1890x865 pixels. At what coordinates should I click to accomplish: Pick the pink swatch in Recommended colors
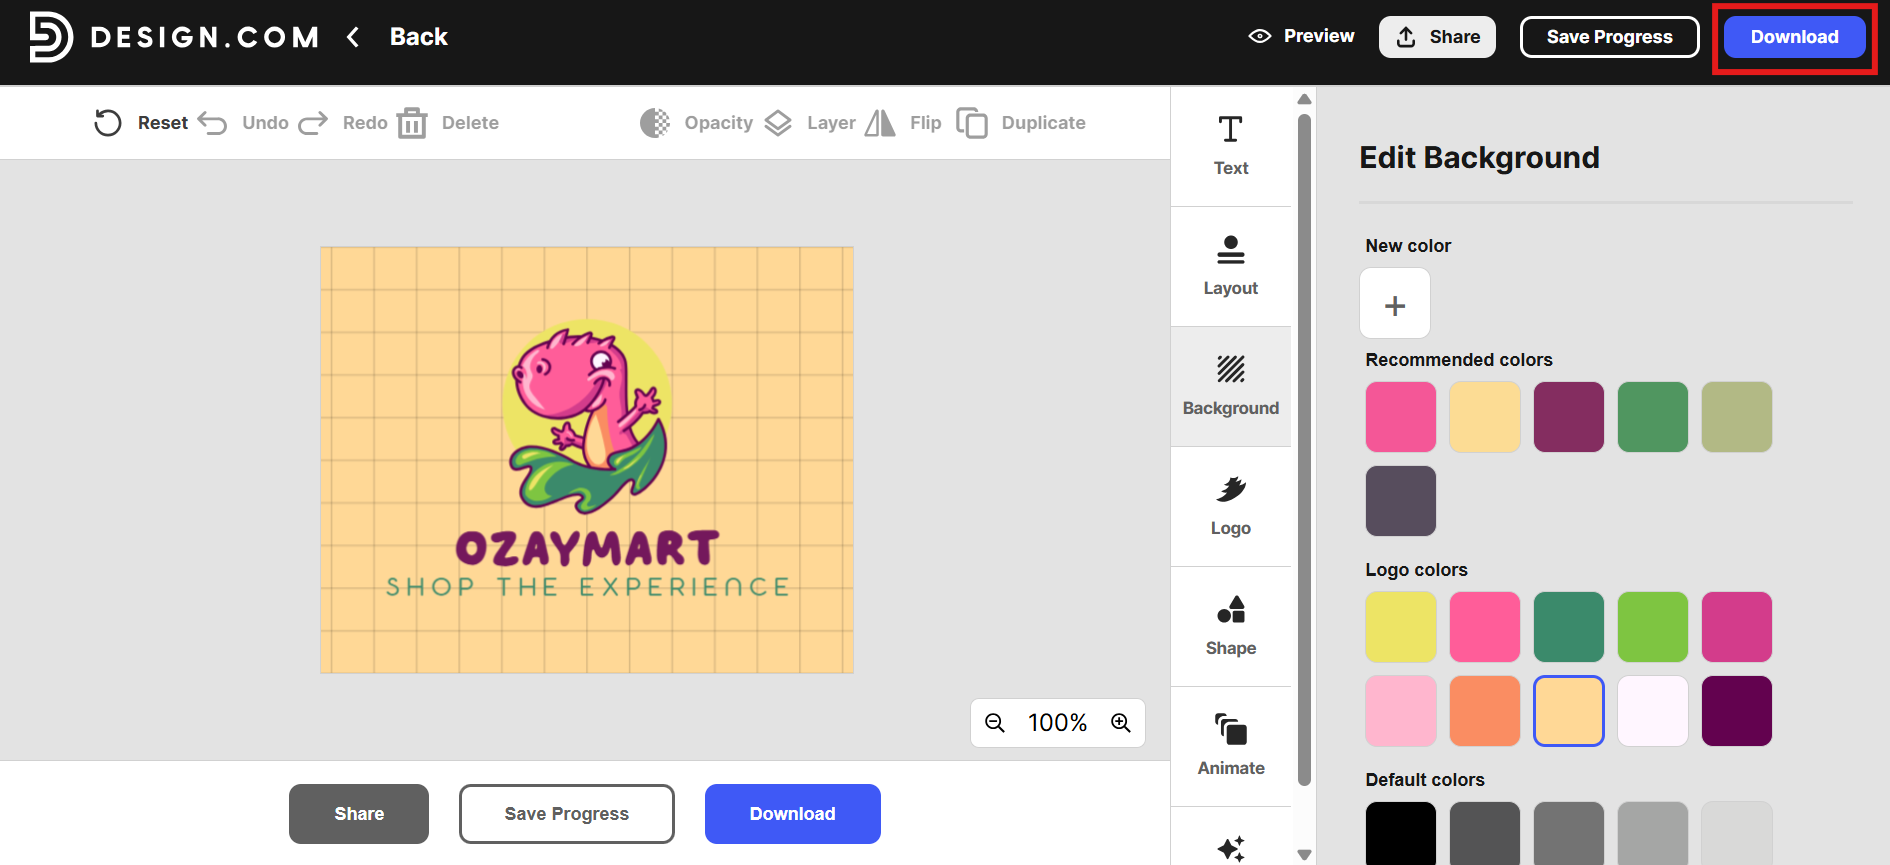[x=1401, y=417]
